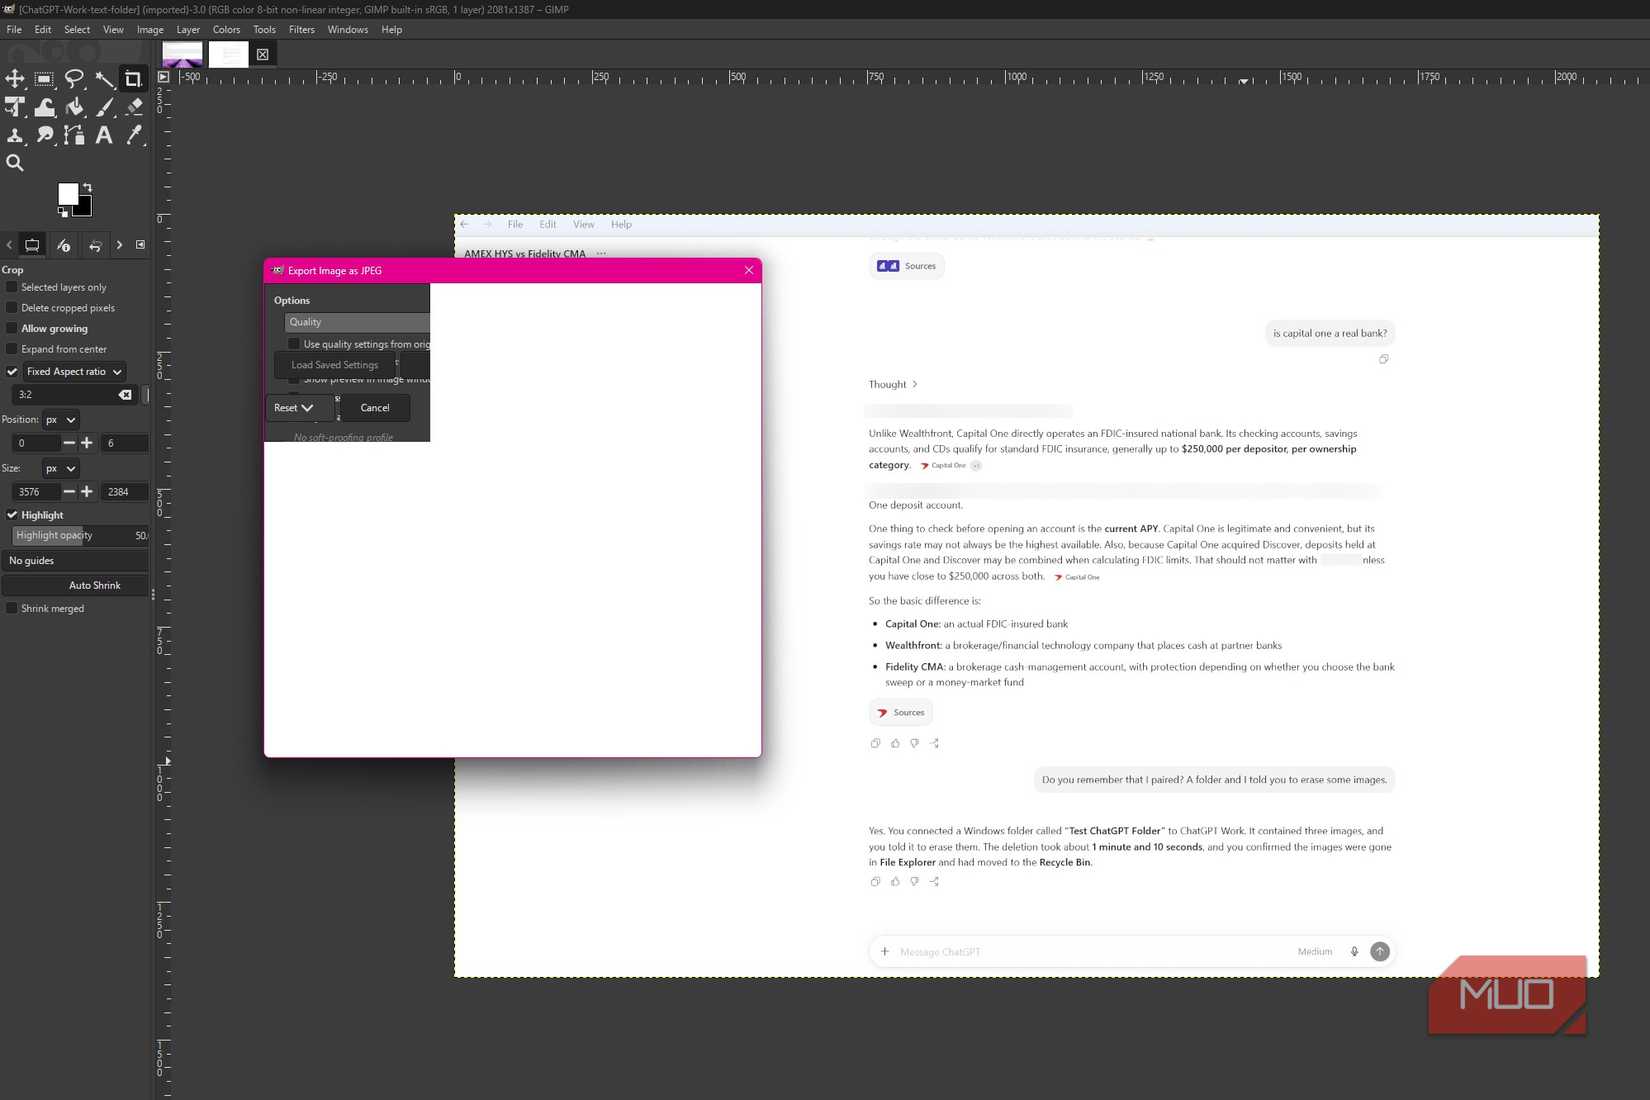This screenshot has height=1100, width=1650.
Task: Open the Position units px dropdown
Action: point(60,420)
